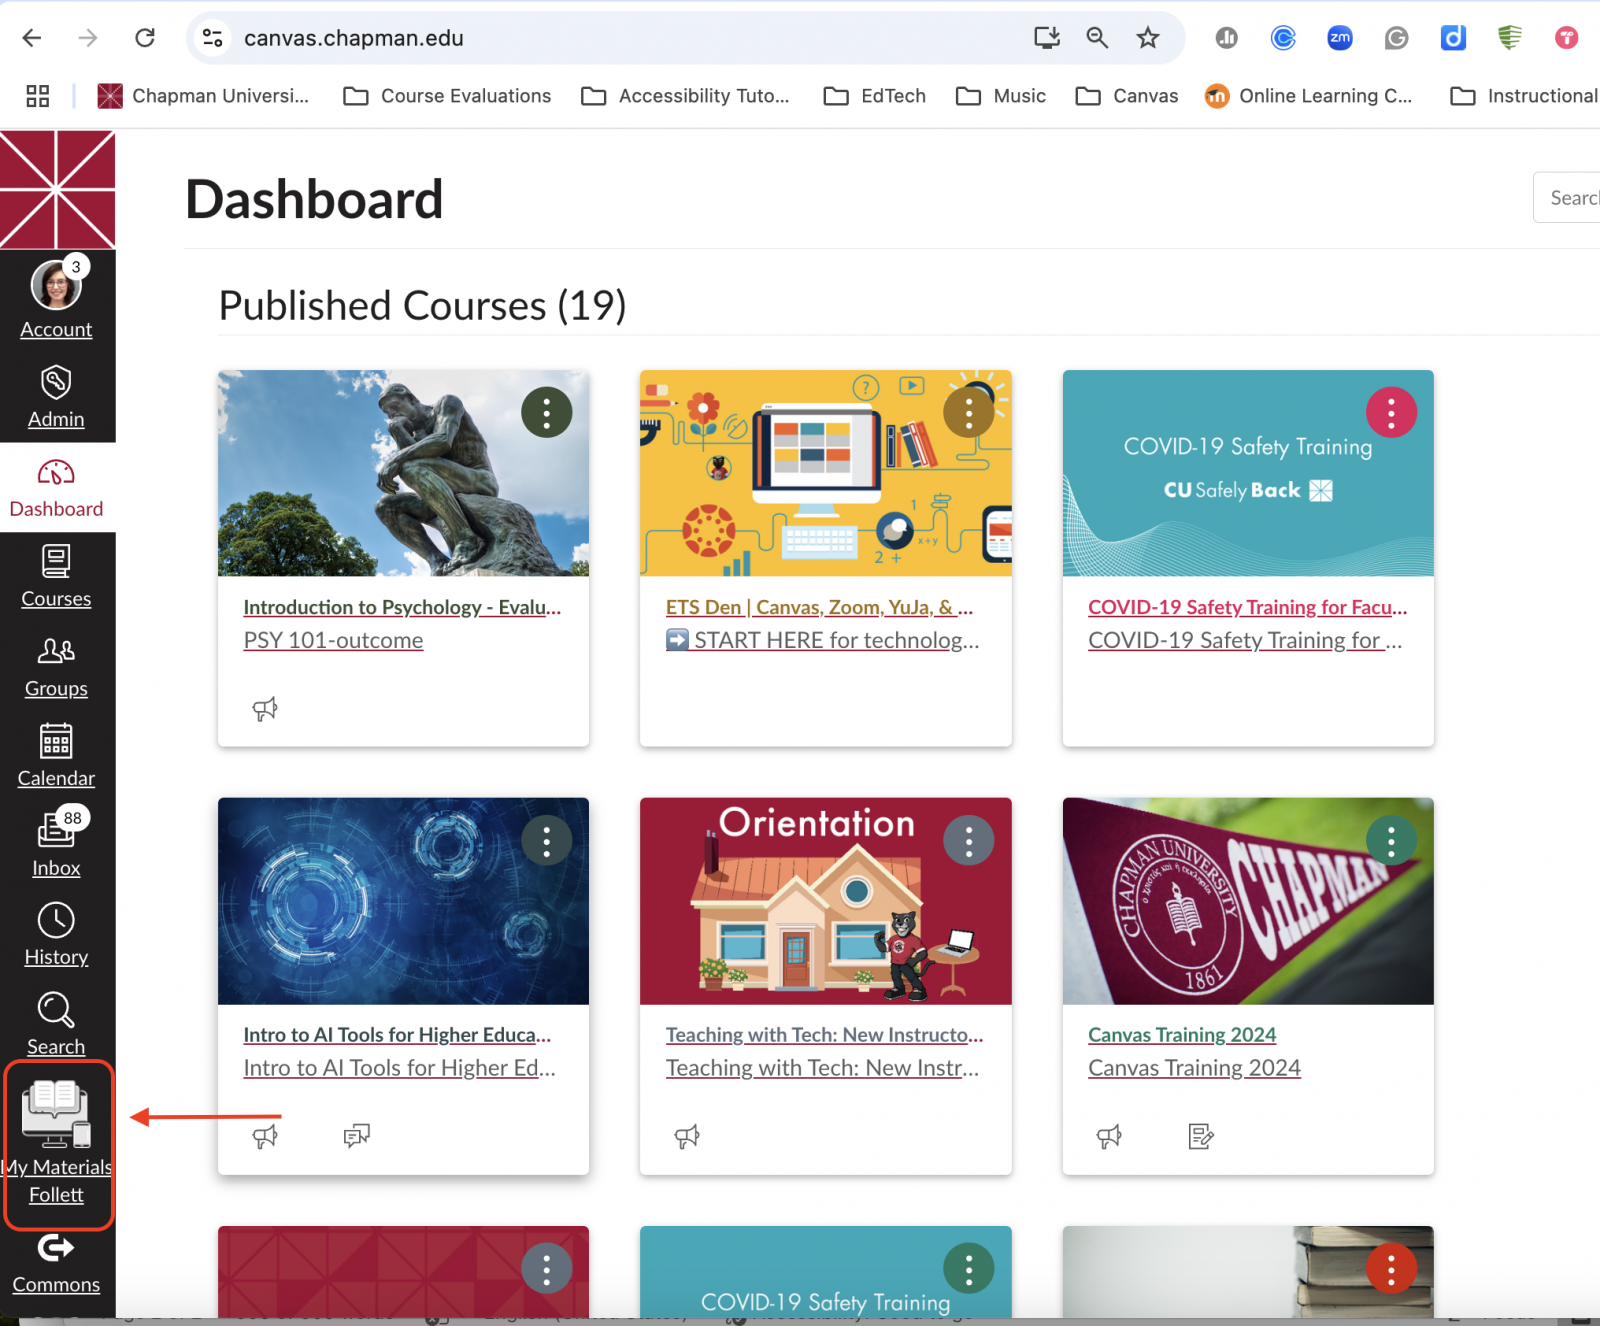The width and height of the screenshot is (1600, 1326).
Task: Open Commons from the sidebar
Action: tap(56, 1264)
